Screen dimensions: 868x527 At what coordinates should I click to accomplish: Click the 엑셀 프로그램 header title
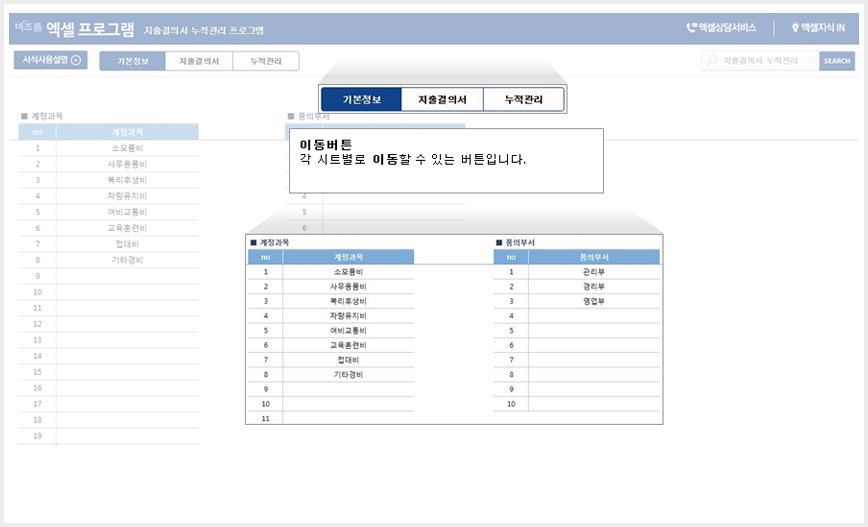(x=90, y=29)
